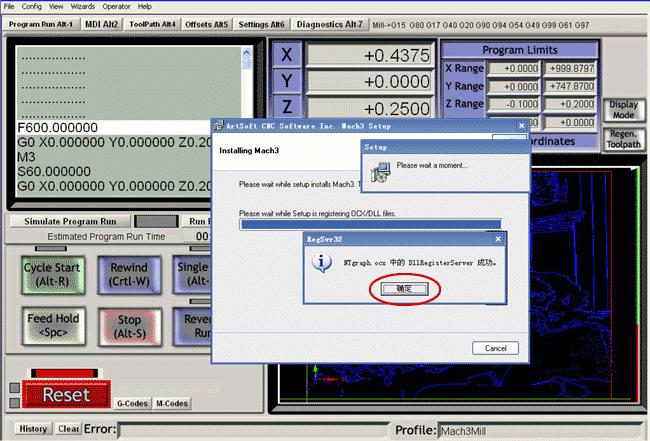
Task: Open the Wizards menu
Action: (x=82, y=6)
